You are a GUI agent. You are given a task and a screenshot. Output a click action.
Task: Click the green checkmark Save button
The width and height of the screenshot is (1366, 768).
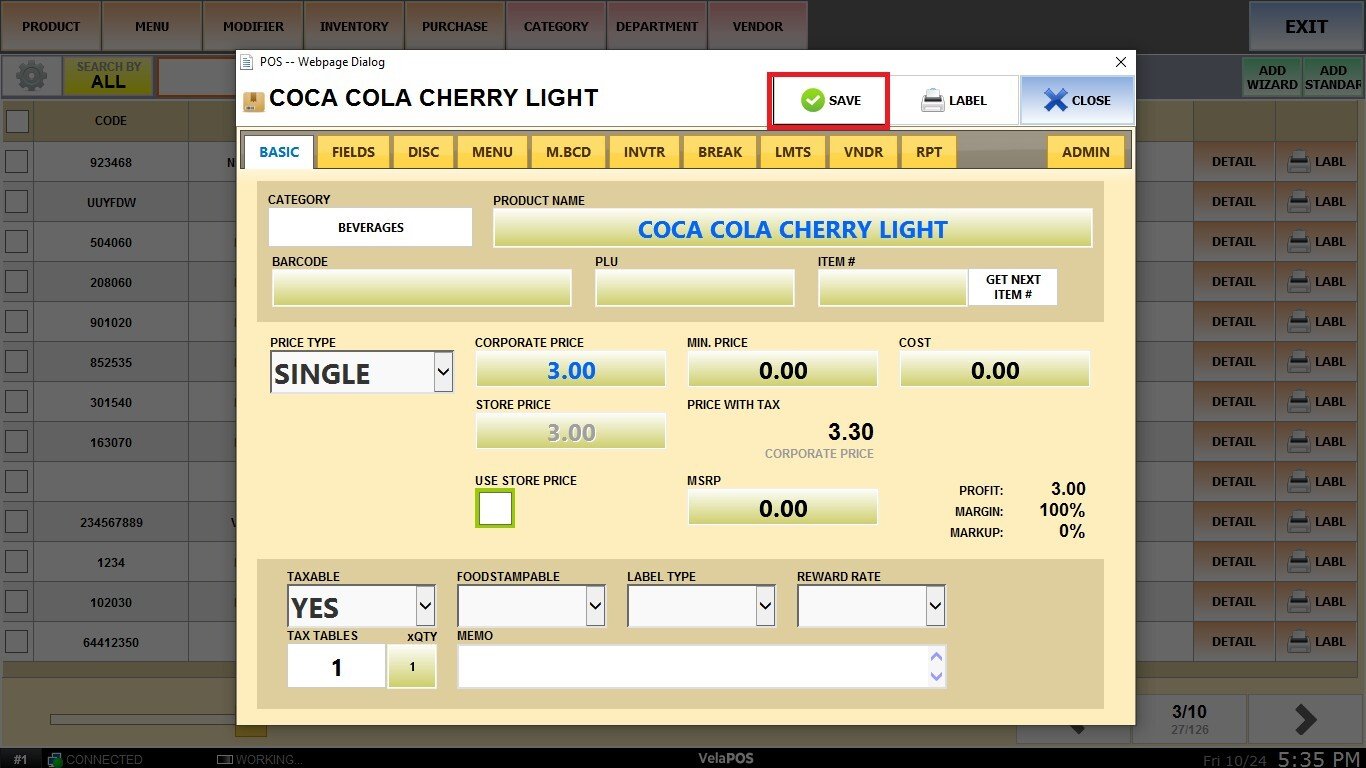point(829,100)
